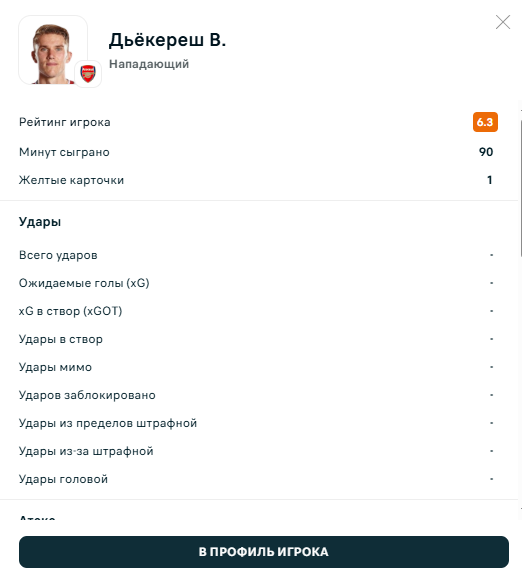The height and width of the screenshot is (585, 522).
Task: Select the Удары в створ row
Action: click(258, 339)
